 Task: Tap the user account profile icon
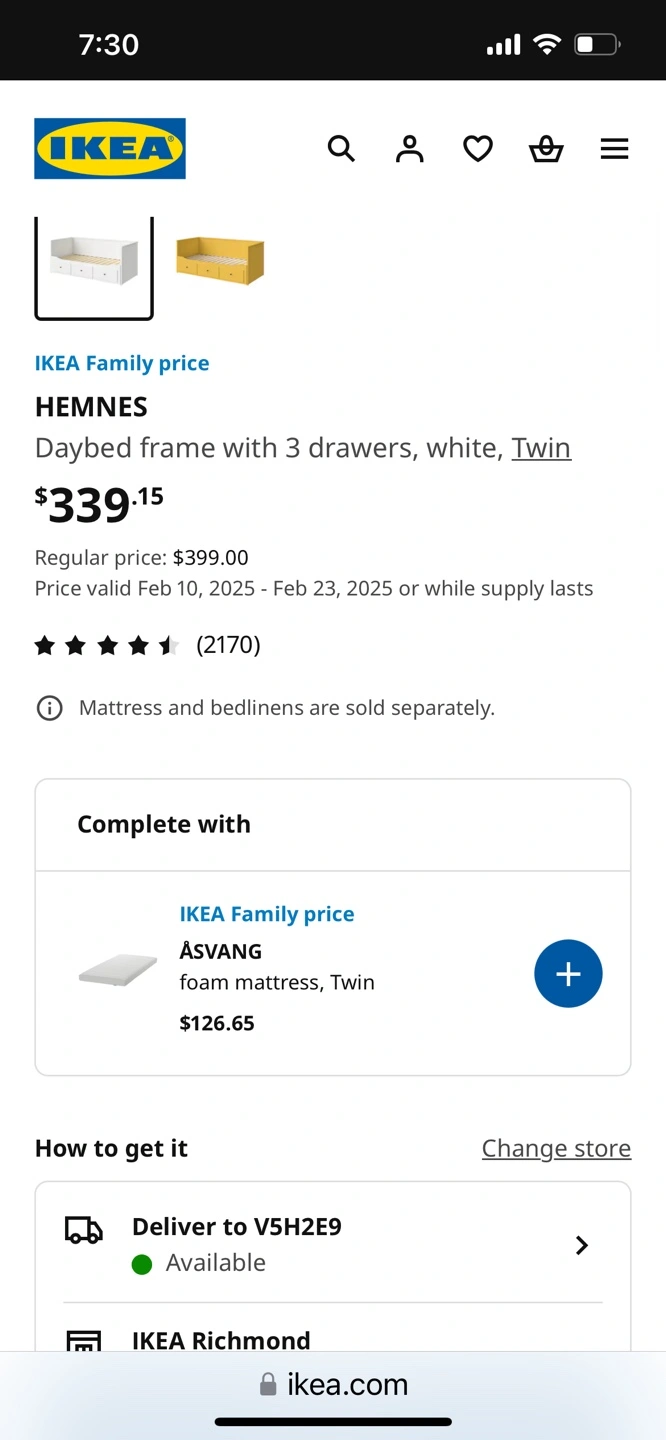coord(409,149)
